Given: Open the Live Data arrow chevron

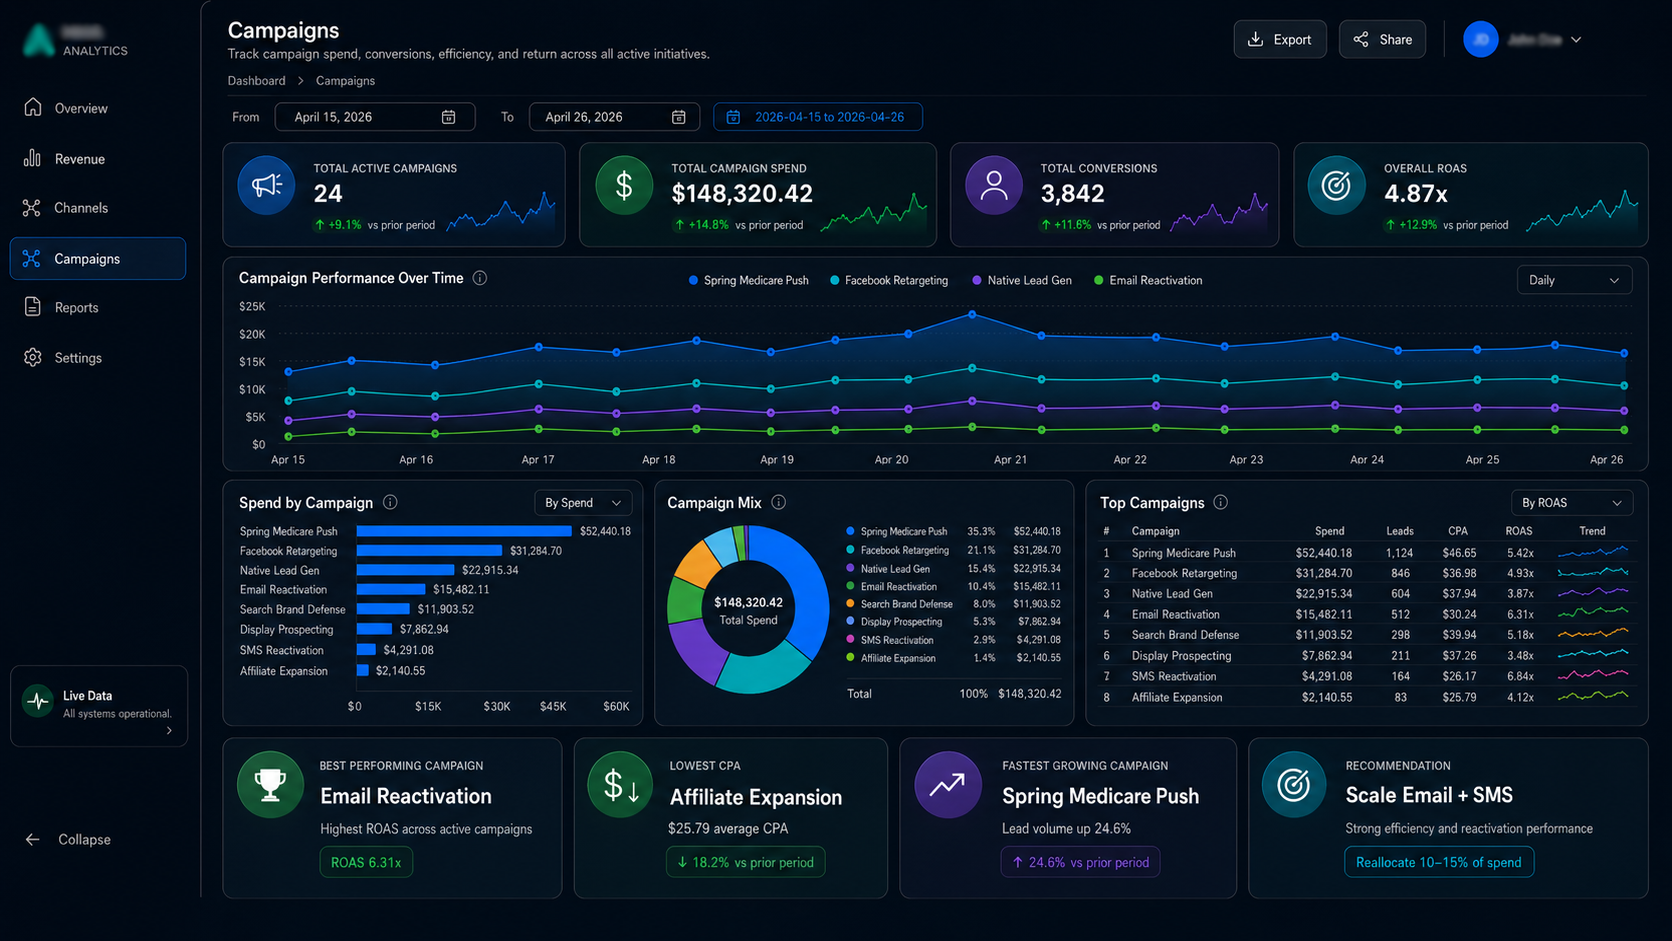Looking at the screenshot, I should coord(169,731).
